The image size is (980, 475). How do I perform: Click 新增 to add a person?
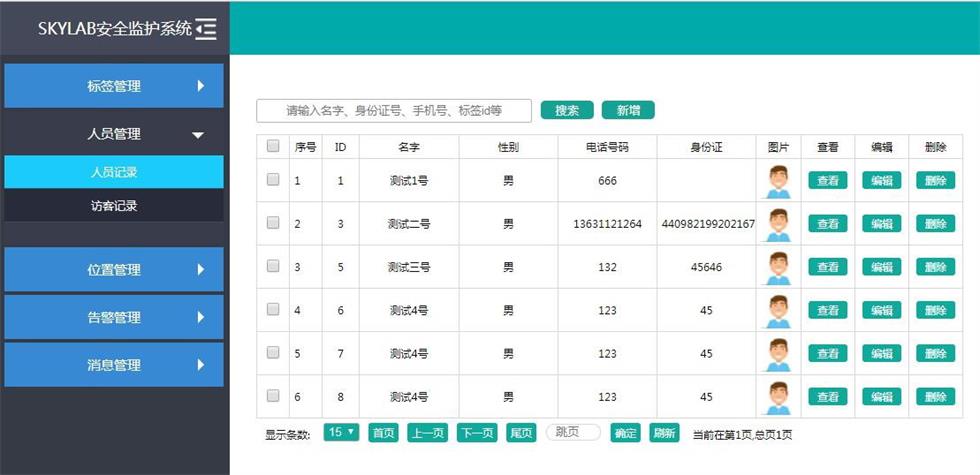tap(628, 110)
